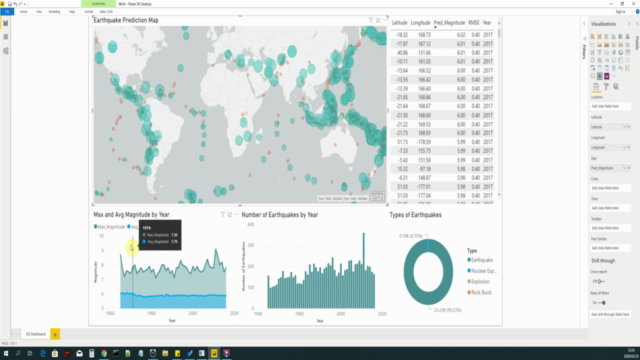Open focus mode on Max and Avg Magnitude chart
This screenshot has width=640, height=360.
pyautogui.click(x=230, y=214)
